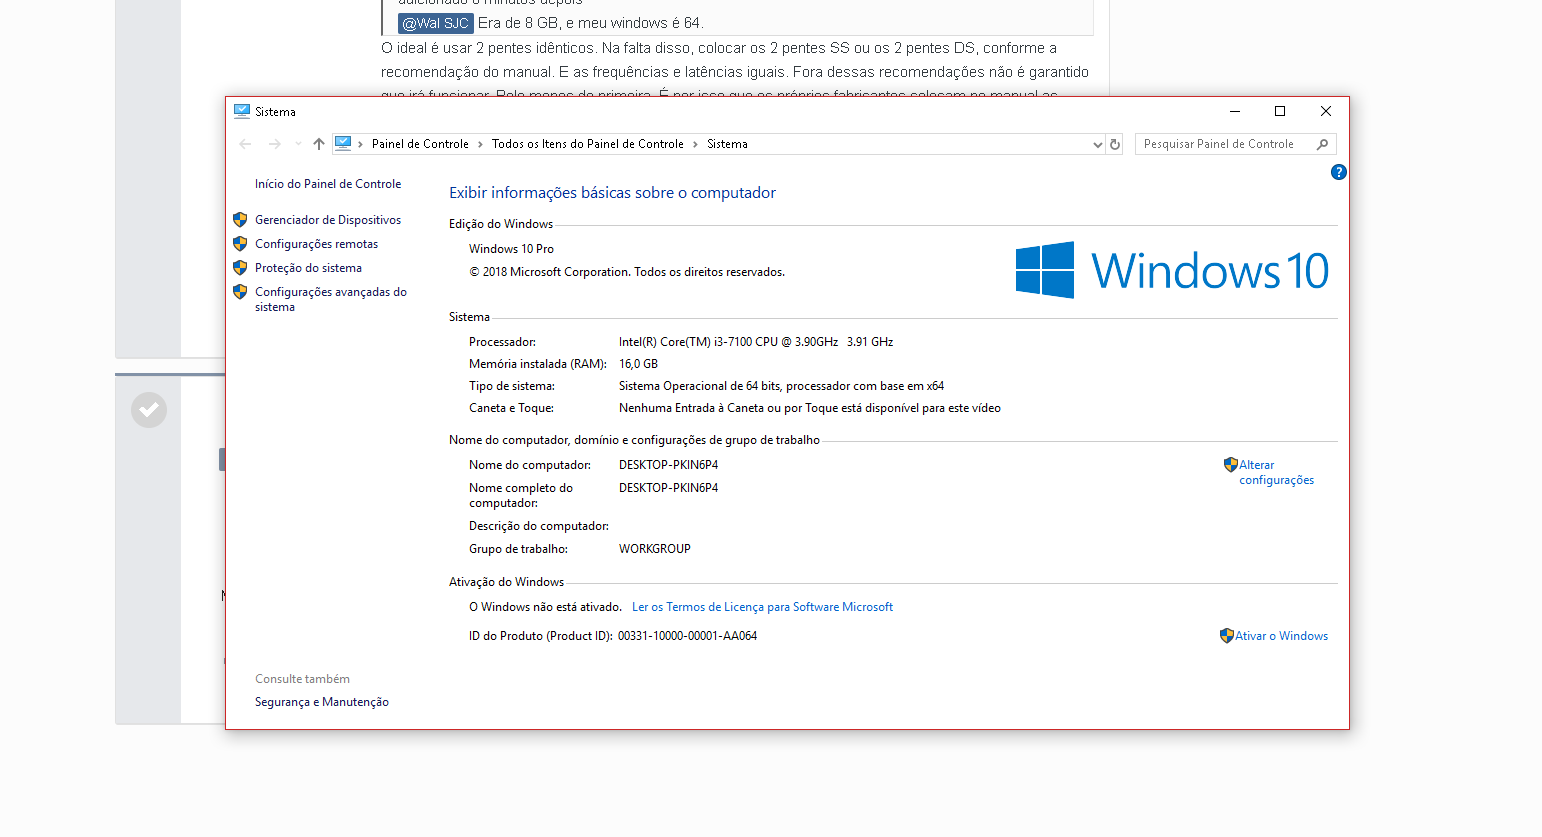Open Segurança e Manutenção
The image size is (1542, 837).
pyautogui.click(x=322, y=702)
